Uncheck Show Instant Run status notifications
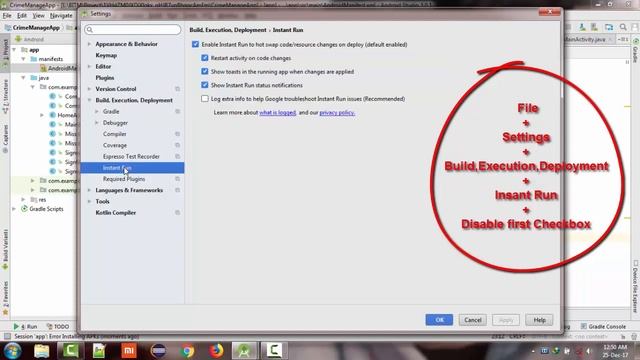 pyautogui.click(x=205, y=85)
